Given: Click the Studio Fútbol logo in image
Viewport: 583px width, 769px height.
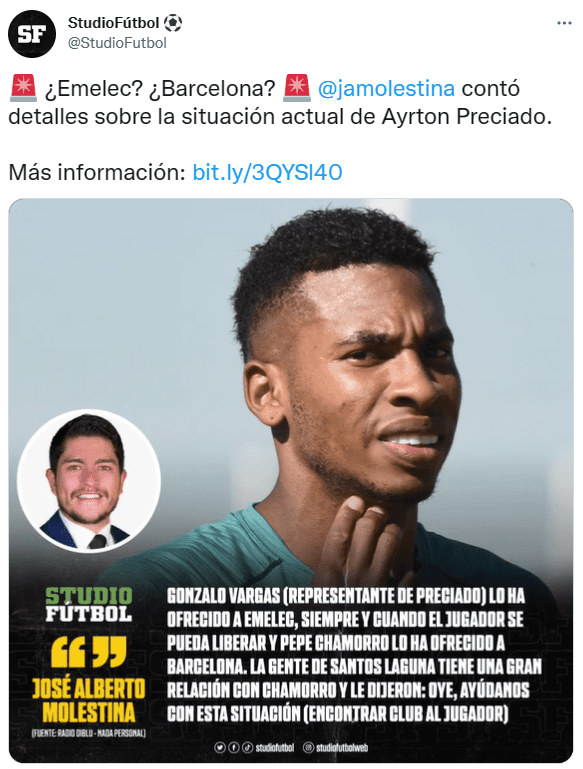Looking at the screenshot, I should [89, 605].
